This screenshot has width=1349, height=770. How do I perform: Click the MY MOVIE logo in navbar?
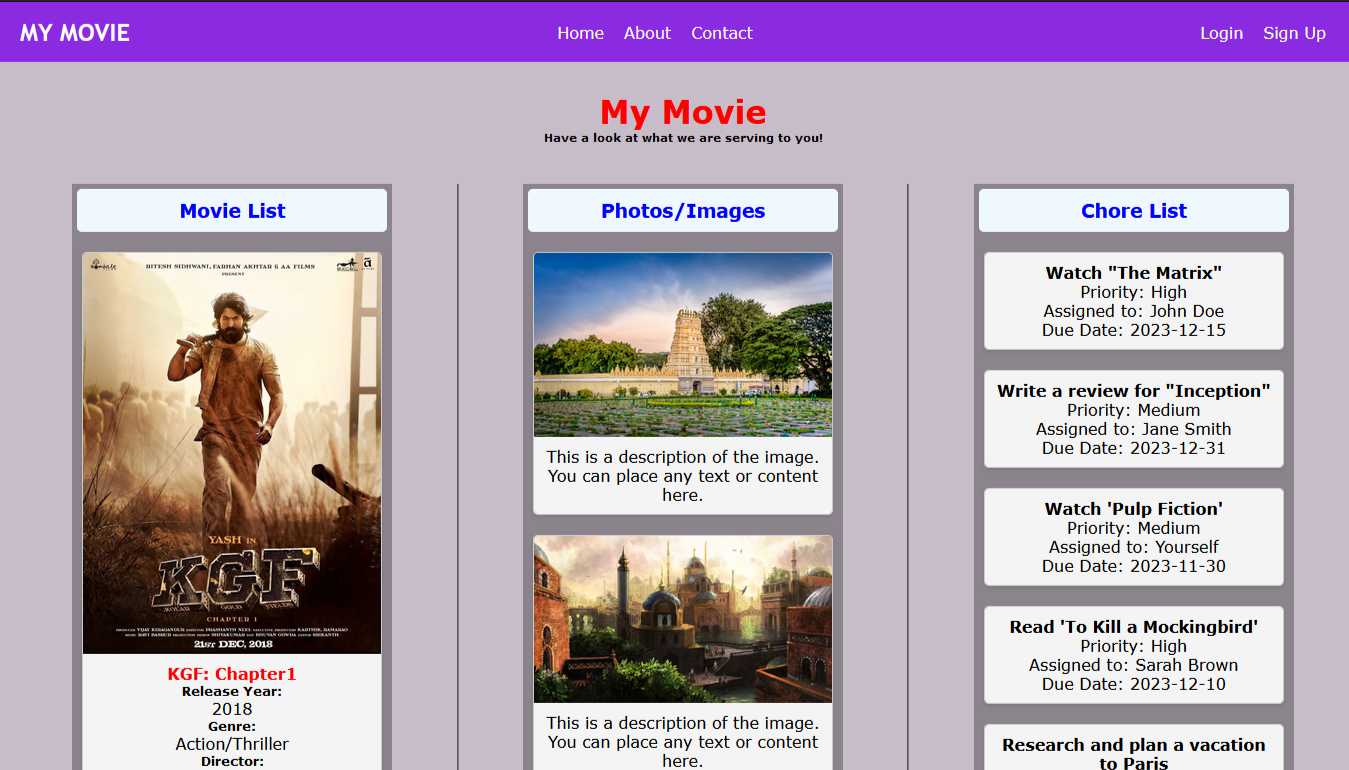click(x=75, y=33)
